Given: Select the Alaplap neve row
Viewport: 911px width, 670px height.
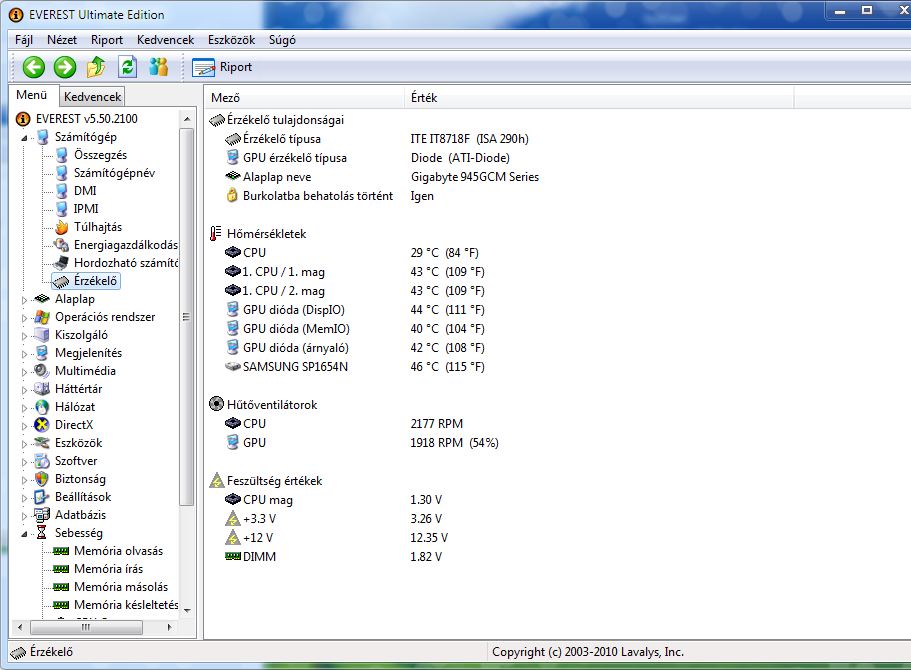Looking at the screenshot, I should 382,177.
